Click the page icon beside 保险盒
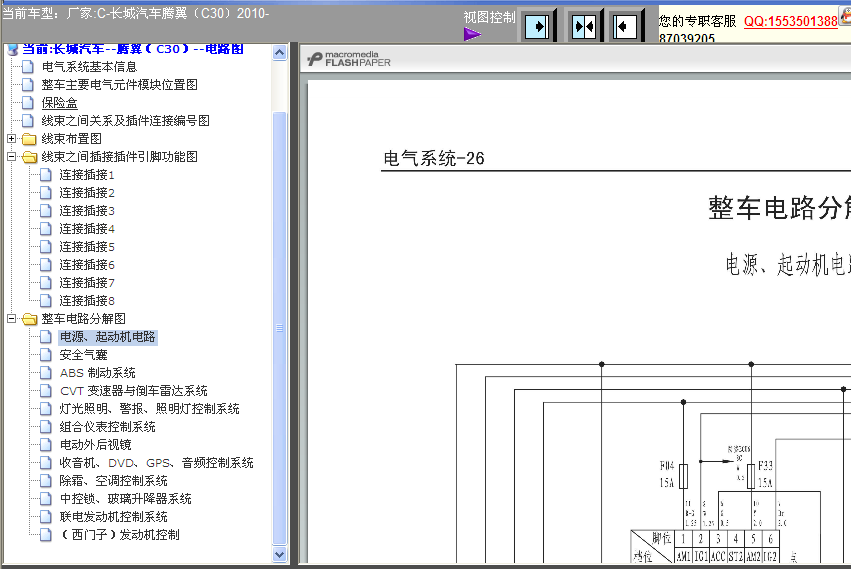Image resolution: width=851 pixels, height=569 pixels. coord(27,103)
